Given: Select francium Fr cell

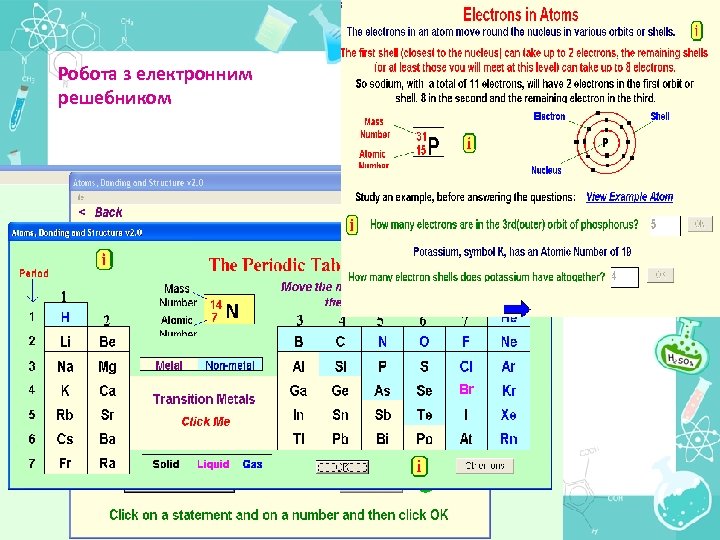Looking at the screenshot, I should click(x=65, y=463).
